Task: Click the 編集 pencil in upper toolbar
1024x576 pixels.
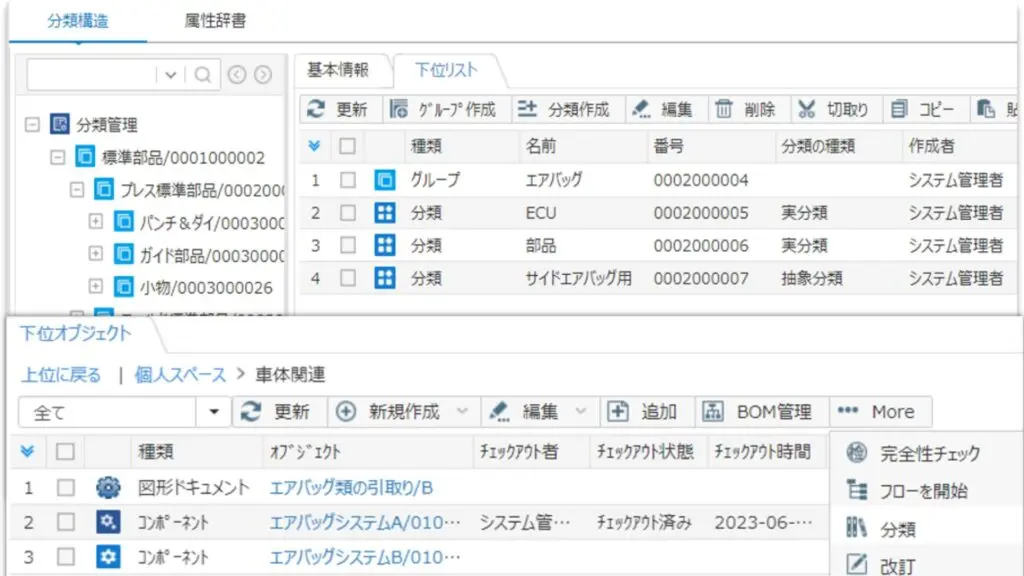Action: 641,109
